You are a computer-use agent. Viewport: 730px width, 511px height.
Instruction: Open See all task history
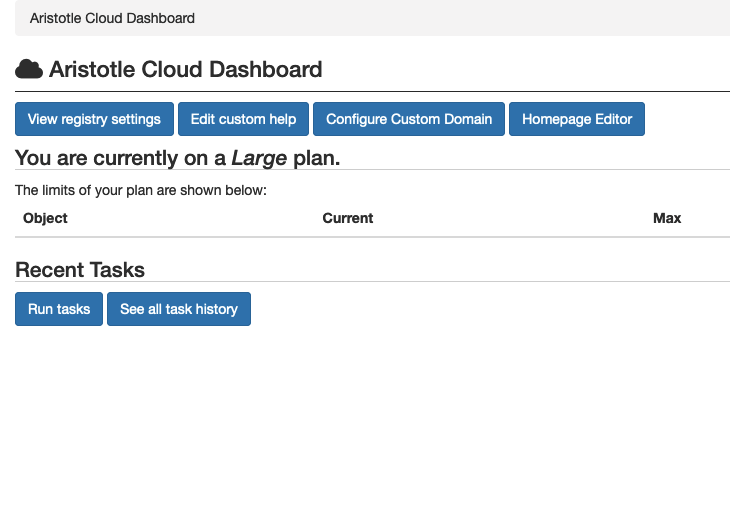[x=179, y=309]
